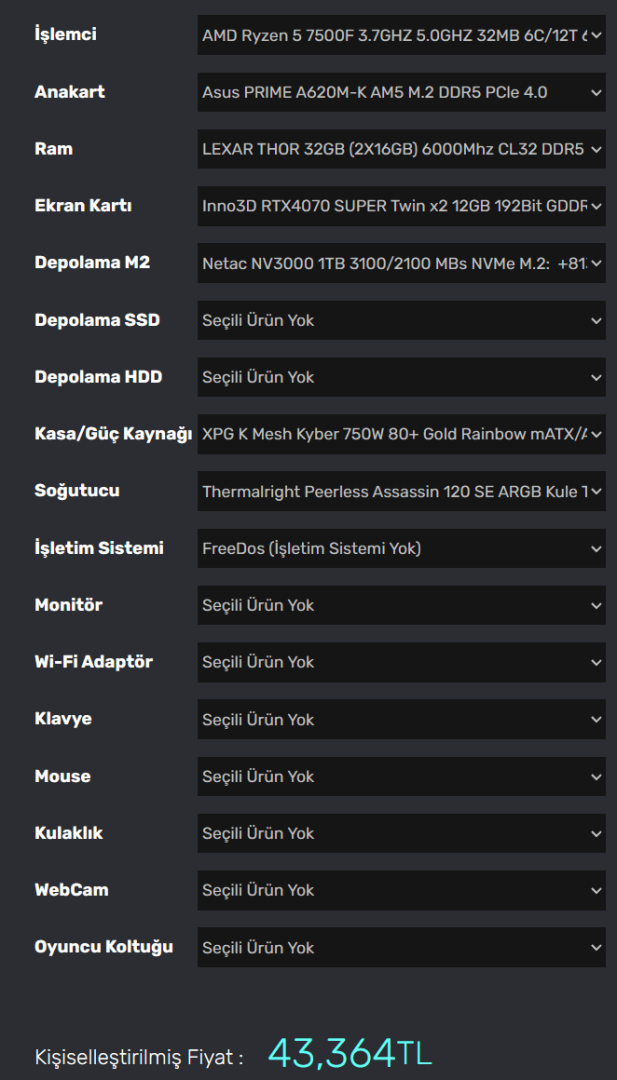
Task: Open the Kulaklık headset dropdown
Action: click(401, 833)
